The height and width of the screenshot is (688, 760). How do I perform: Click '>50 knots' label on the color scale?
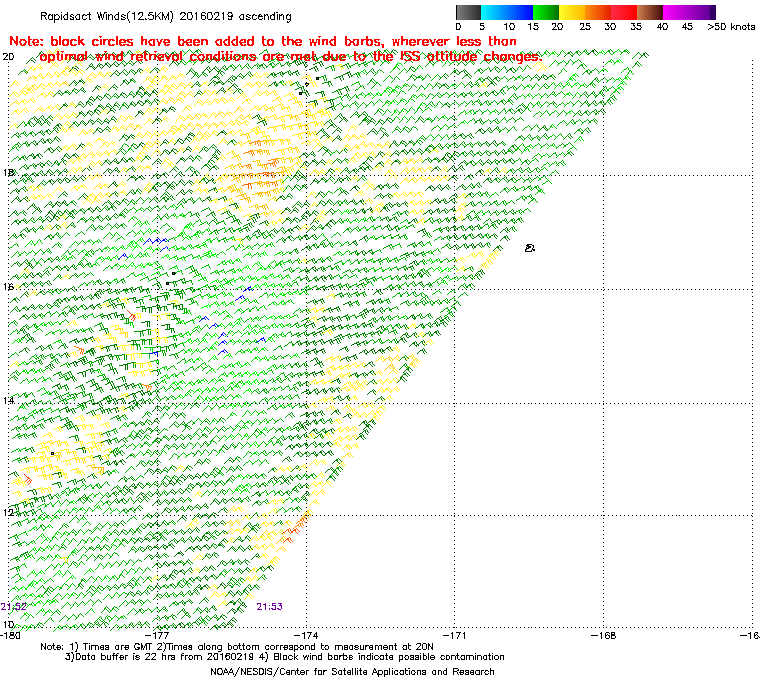[731, 27]
